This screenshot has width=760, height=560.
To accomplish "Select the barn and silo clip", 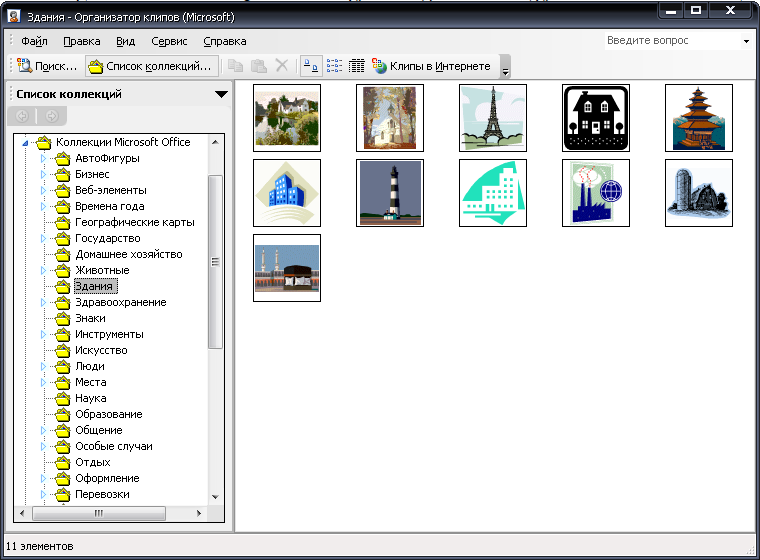I will [x=699, y=193].
